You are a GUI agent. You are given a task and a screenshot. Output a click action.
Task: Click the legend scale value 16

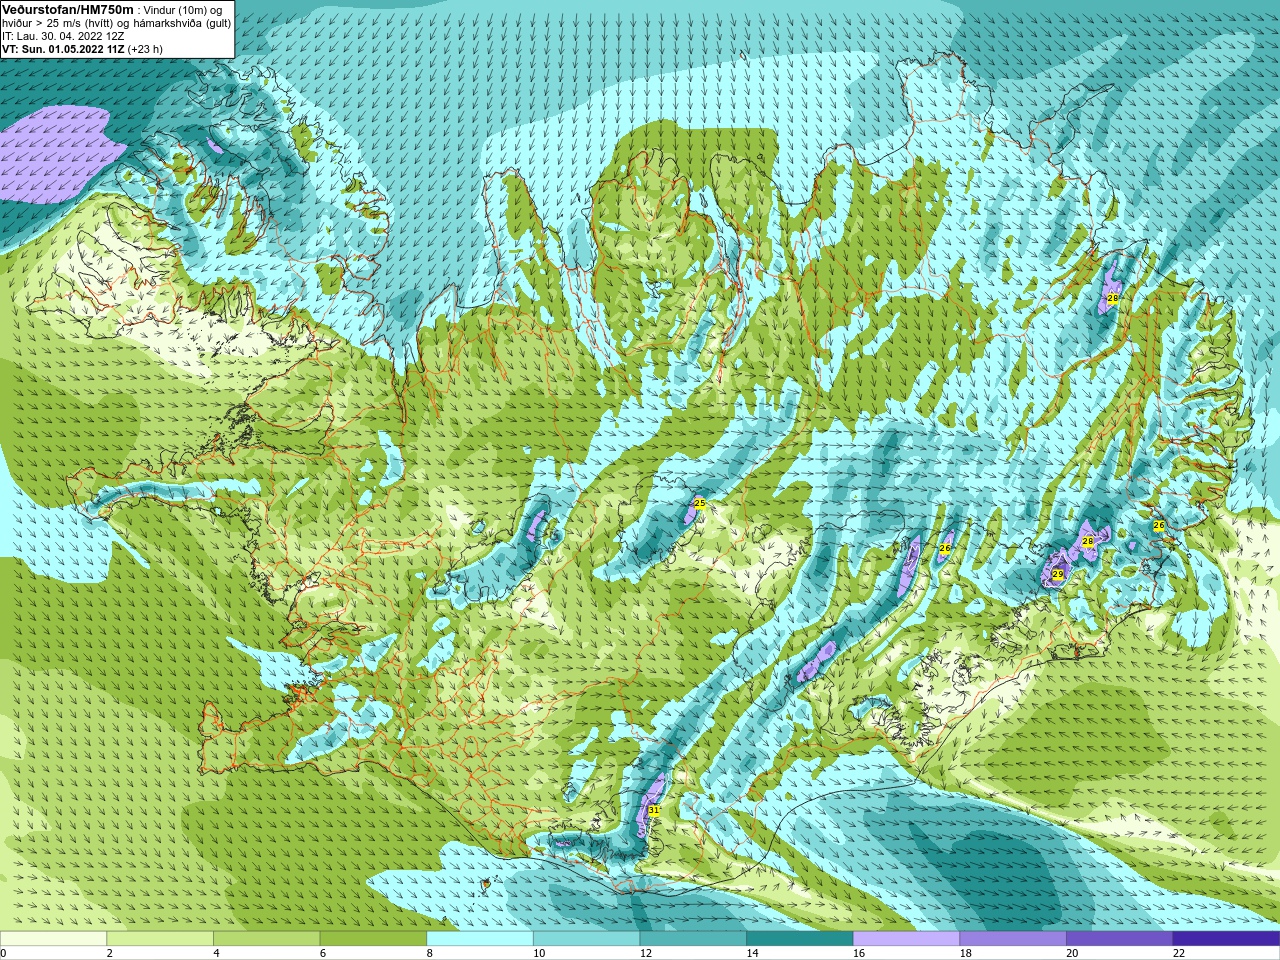pos(859,953)
